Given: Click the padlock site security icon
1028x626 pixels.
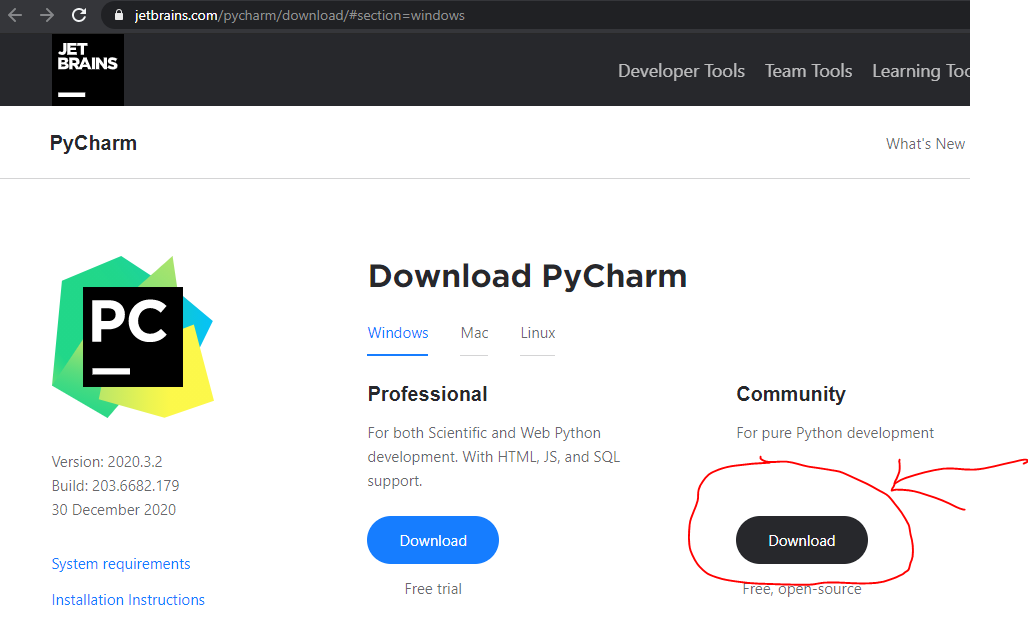Looking at the screenshot, I should (x=119, y=15).
